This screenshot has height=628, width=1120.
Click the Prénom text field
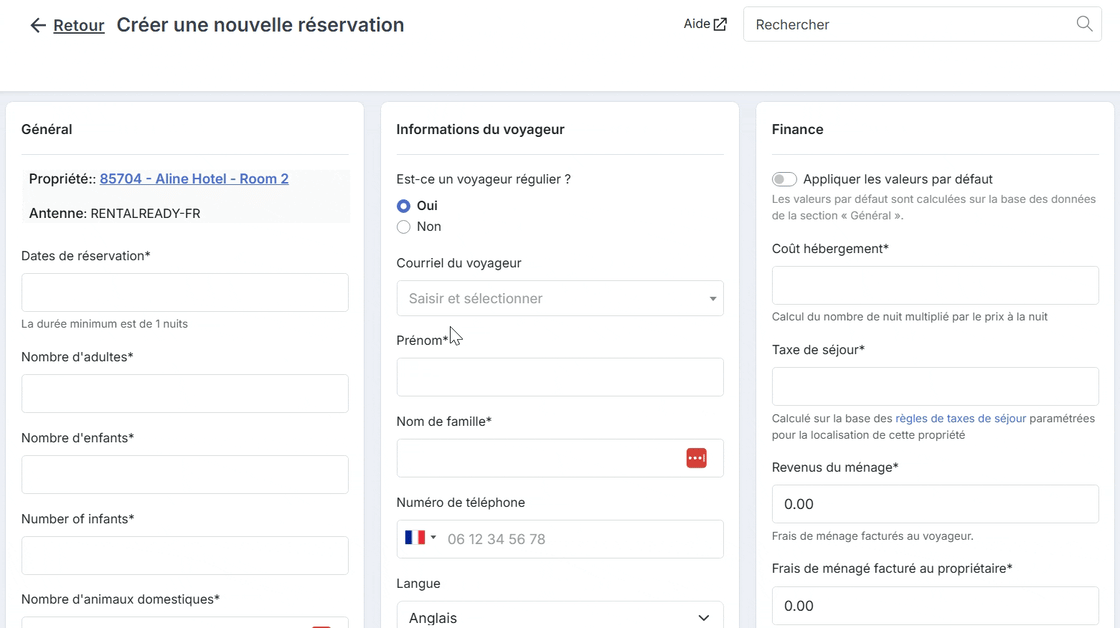[x=559, y=377]
